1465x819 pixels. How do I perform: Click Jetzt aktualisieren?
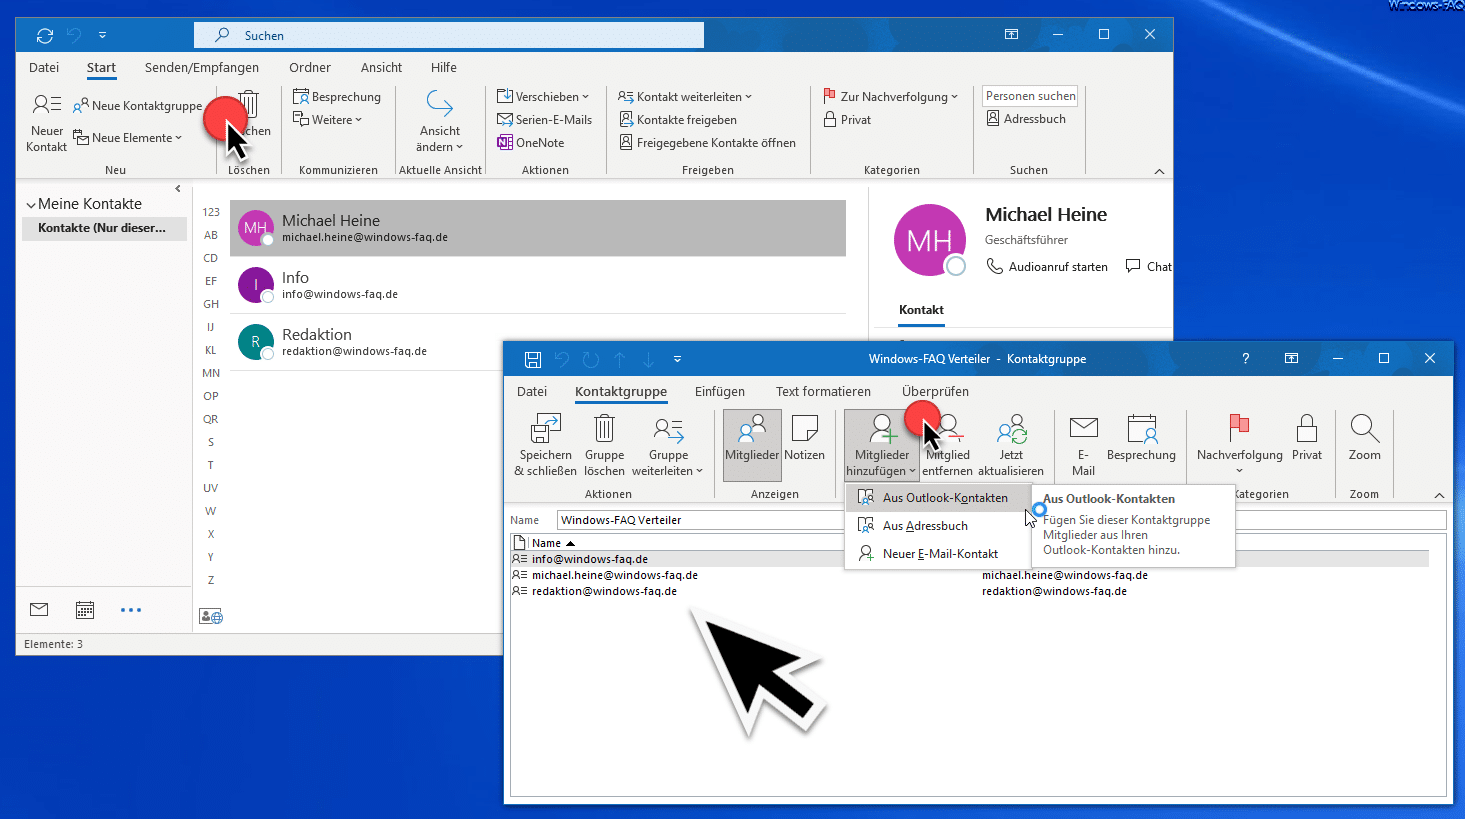[1011, 446]
